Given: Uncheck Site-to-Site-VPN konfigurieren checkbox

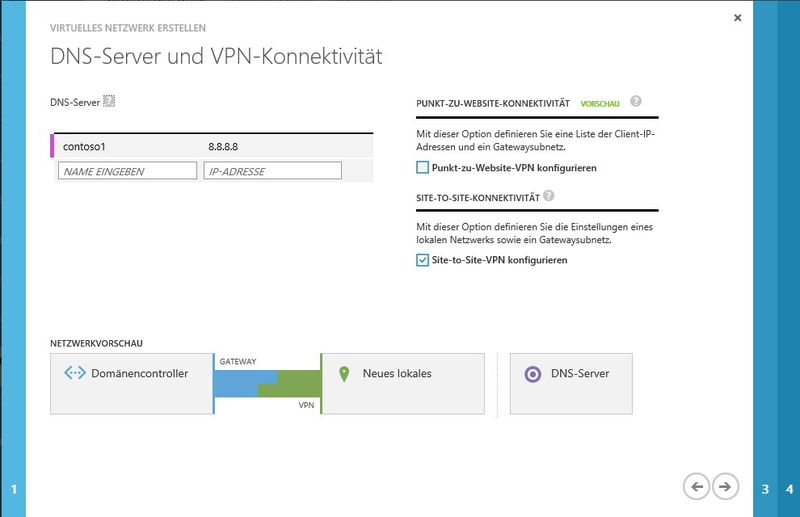Looking at the screenshot, I should pyautogui.click(x=422, y=260).
